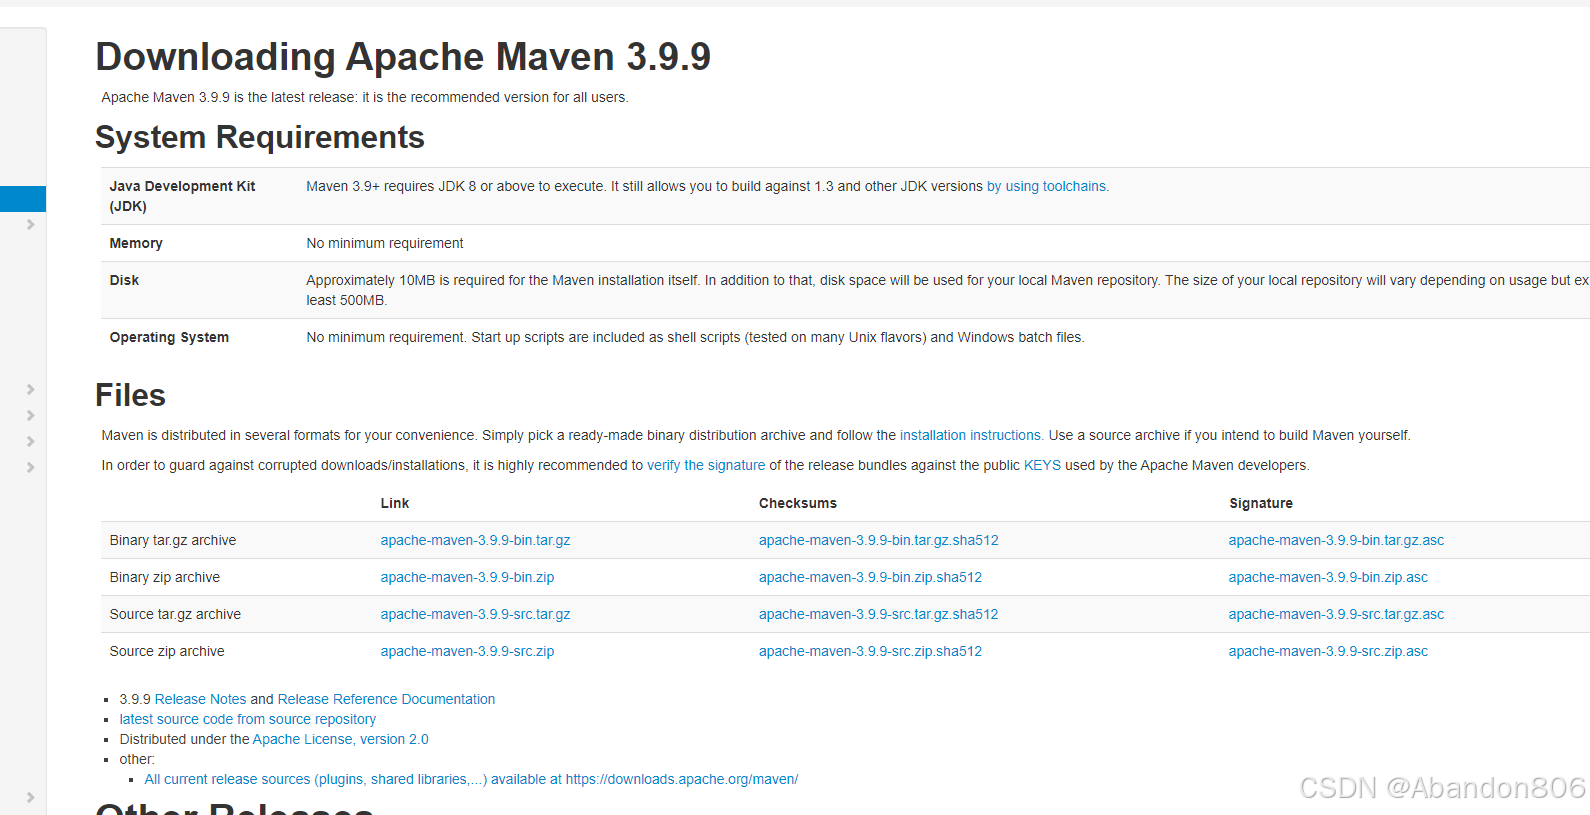Click the 'Checksums' column header
The width and height of the screenshot is (1590, 815).
tap(798, 503)
